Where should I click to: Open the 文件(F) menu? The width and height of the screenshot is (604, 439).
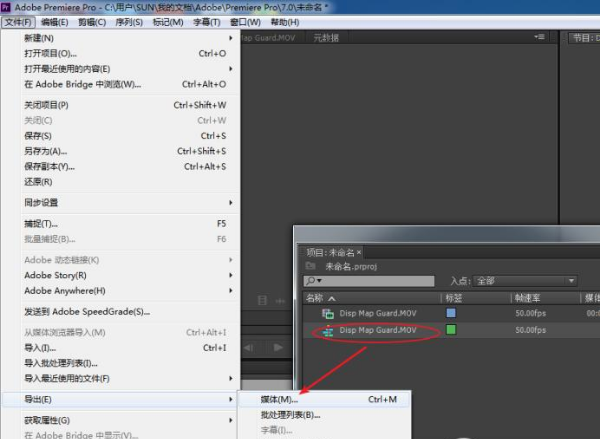(x=18, y=22)
